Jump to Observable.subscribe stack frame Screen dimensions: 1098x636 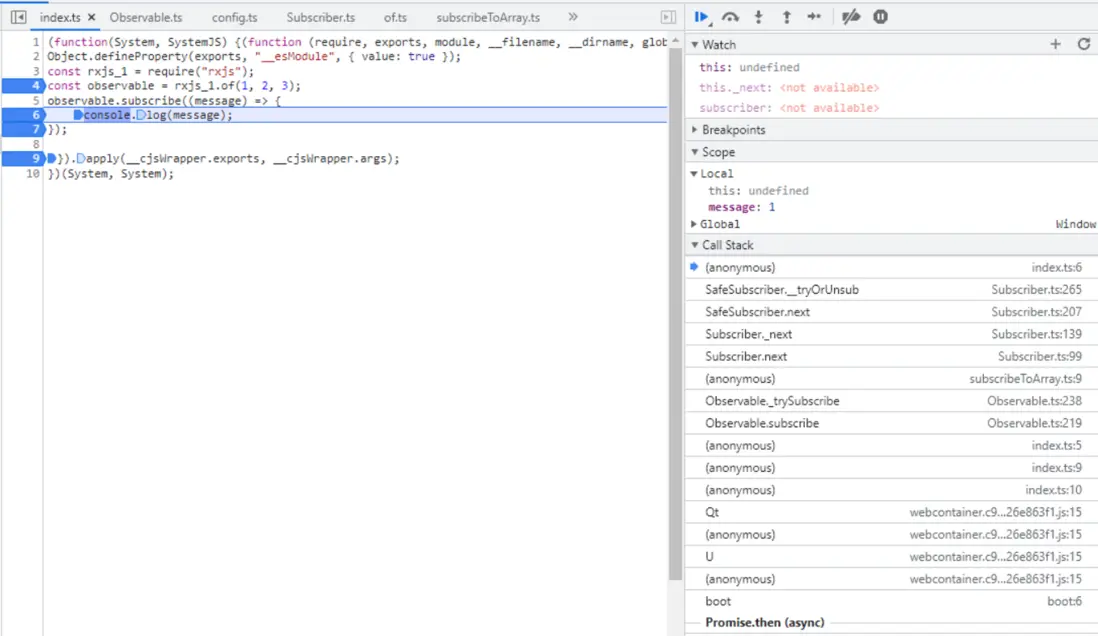point(761,423)
